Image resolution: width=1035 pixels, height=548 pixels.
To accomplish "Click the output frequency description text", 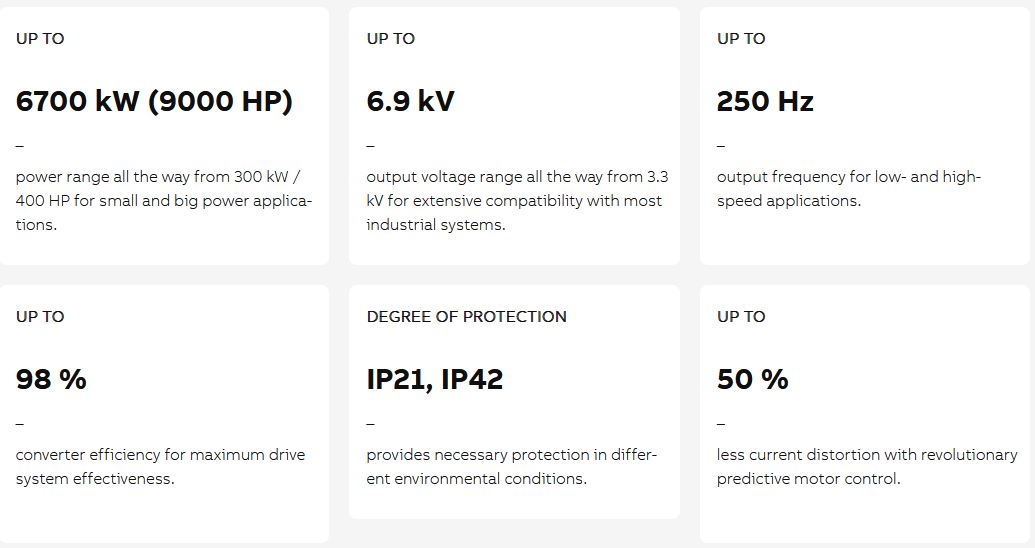I will 848,189.
